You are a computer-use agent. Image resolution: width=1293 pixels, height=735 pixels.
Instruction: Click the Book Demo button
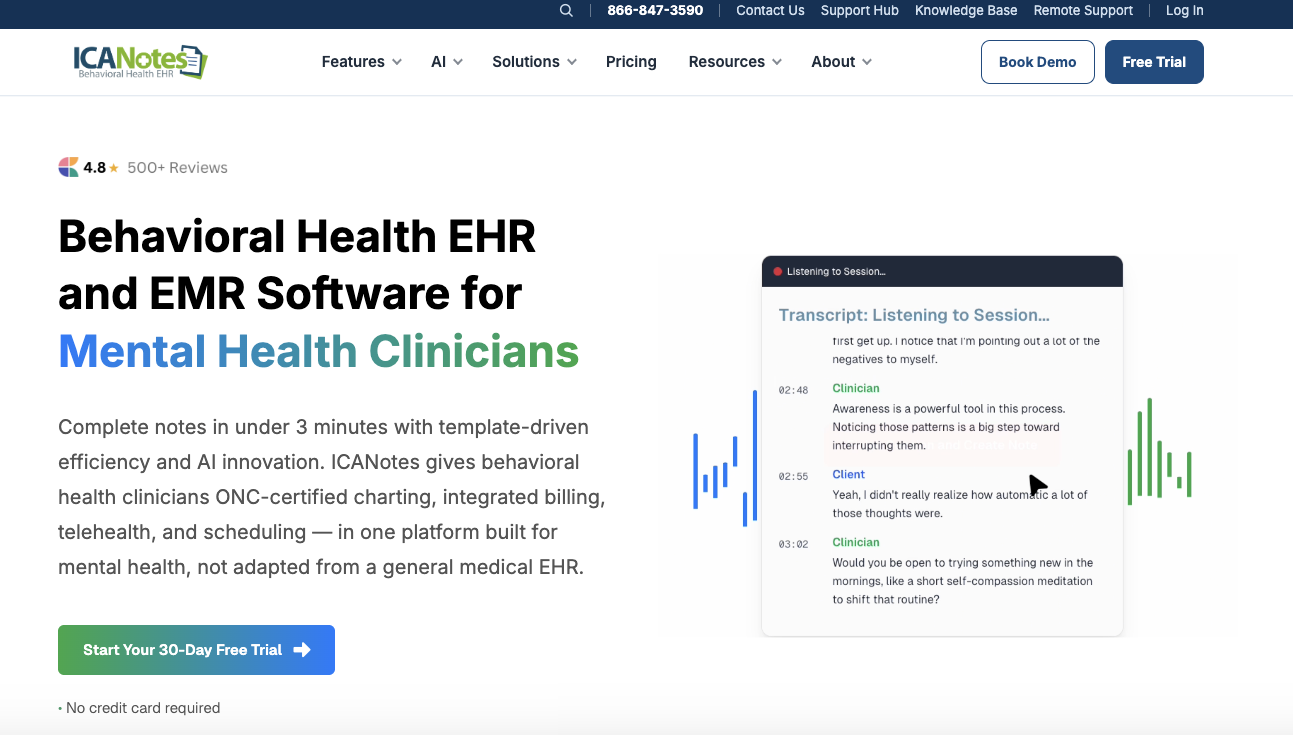pyautogui.click(x=1038, y=62)
